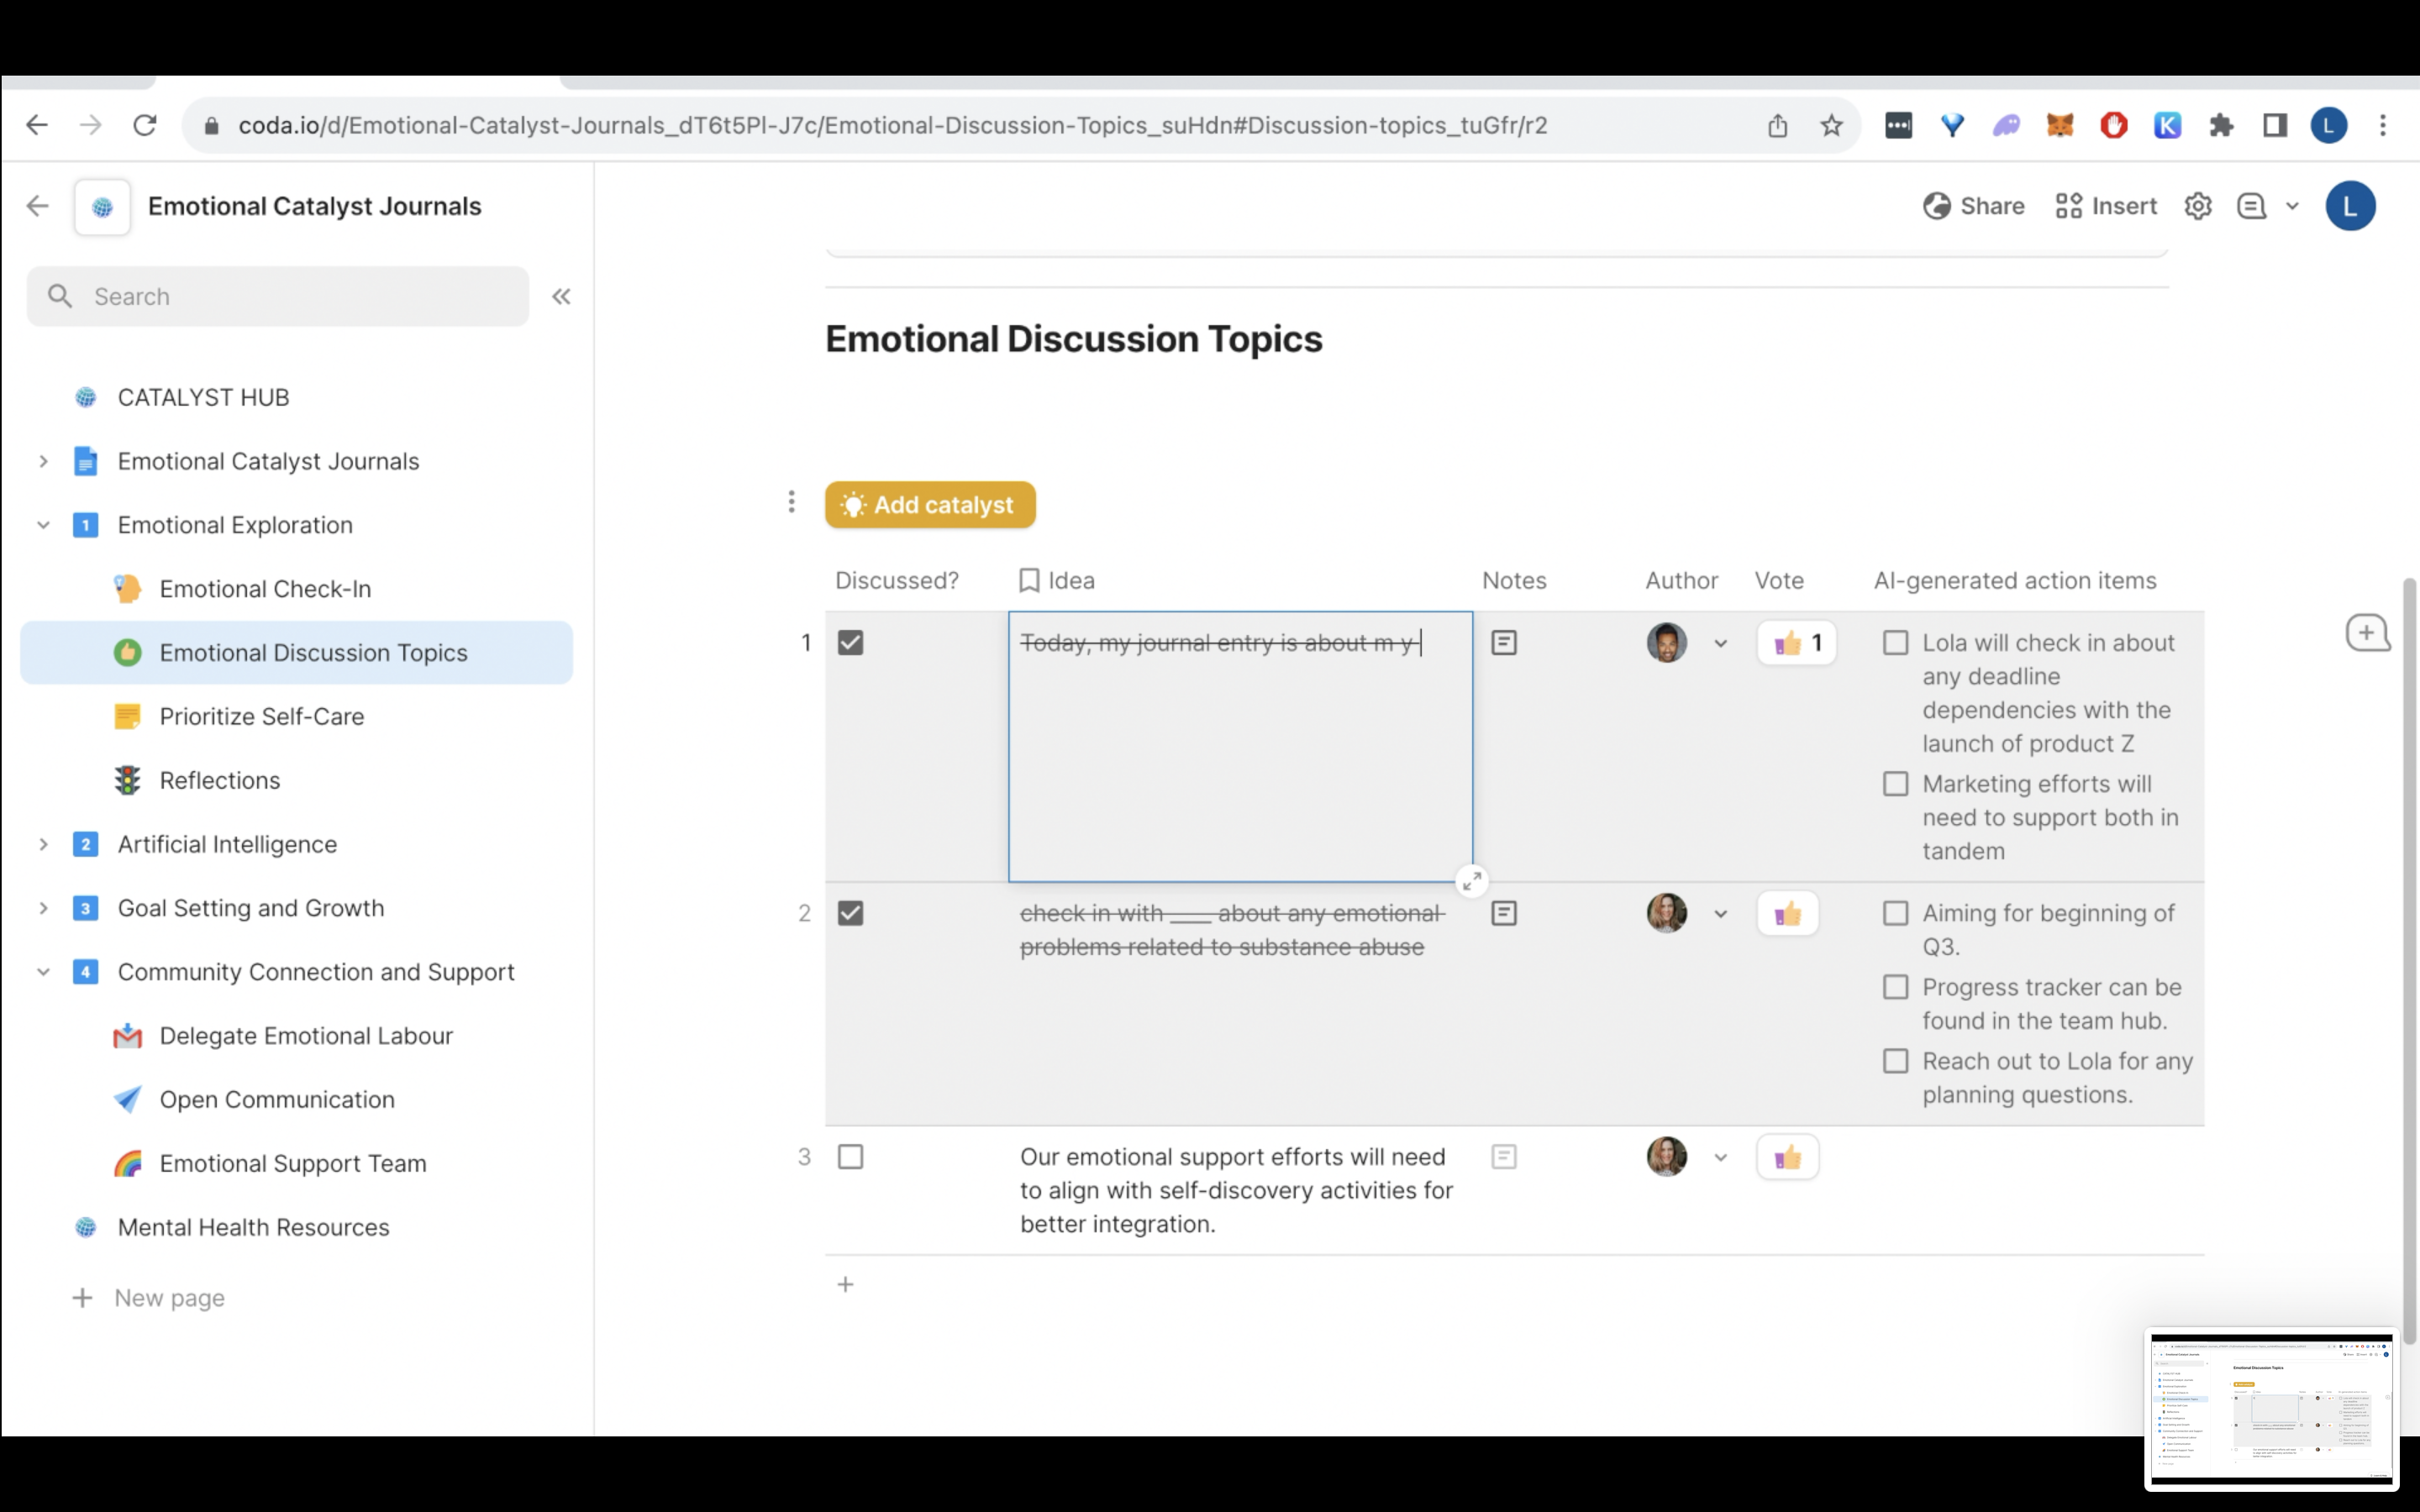Open table options three-dot menu
2420x1512 pixels.
(x=791, y=502)
